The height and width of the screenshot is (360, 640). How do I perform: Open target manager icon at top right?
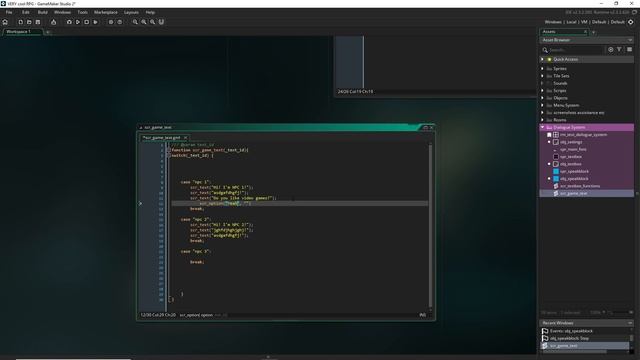point(631,22)
